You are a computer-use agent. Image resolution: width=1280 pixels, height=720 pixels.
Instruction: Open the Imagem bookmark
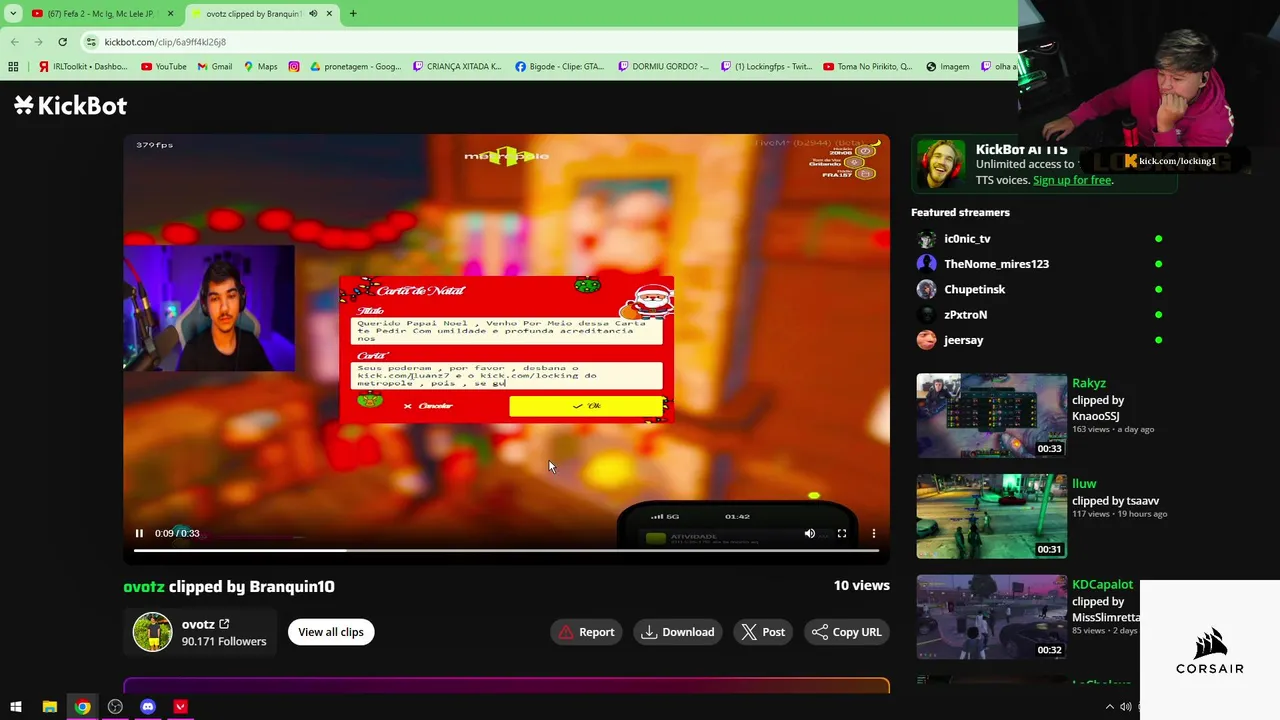point(948,67)
